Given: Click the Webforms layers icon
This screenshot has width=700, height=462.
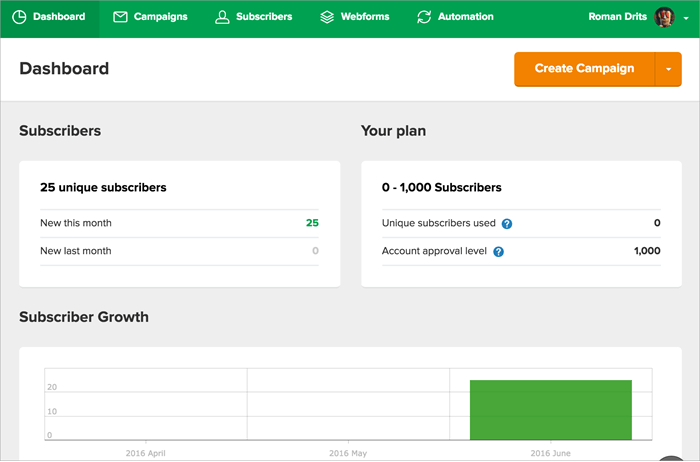Looking at the screenshot, I should [x=327, y=17].
